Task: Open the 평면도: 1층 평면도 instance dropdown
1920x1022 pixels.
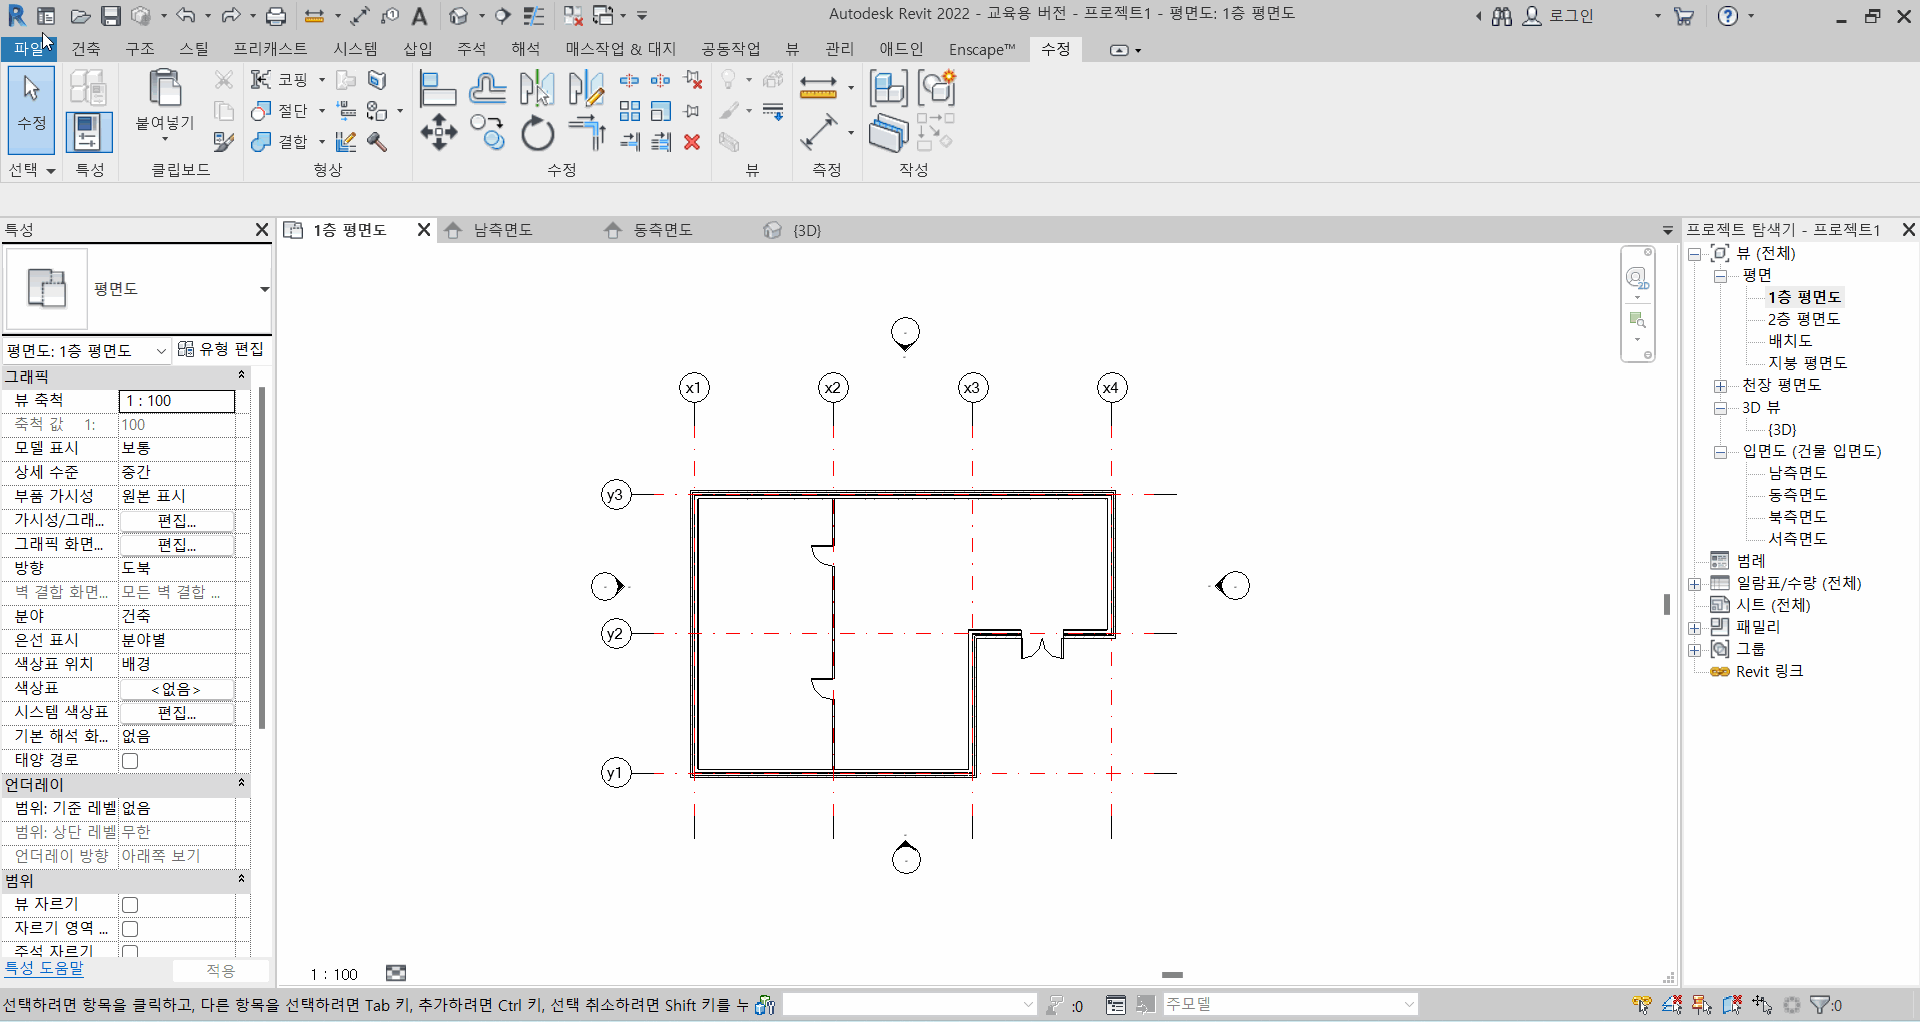Action: tap(161, 351)
